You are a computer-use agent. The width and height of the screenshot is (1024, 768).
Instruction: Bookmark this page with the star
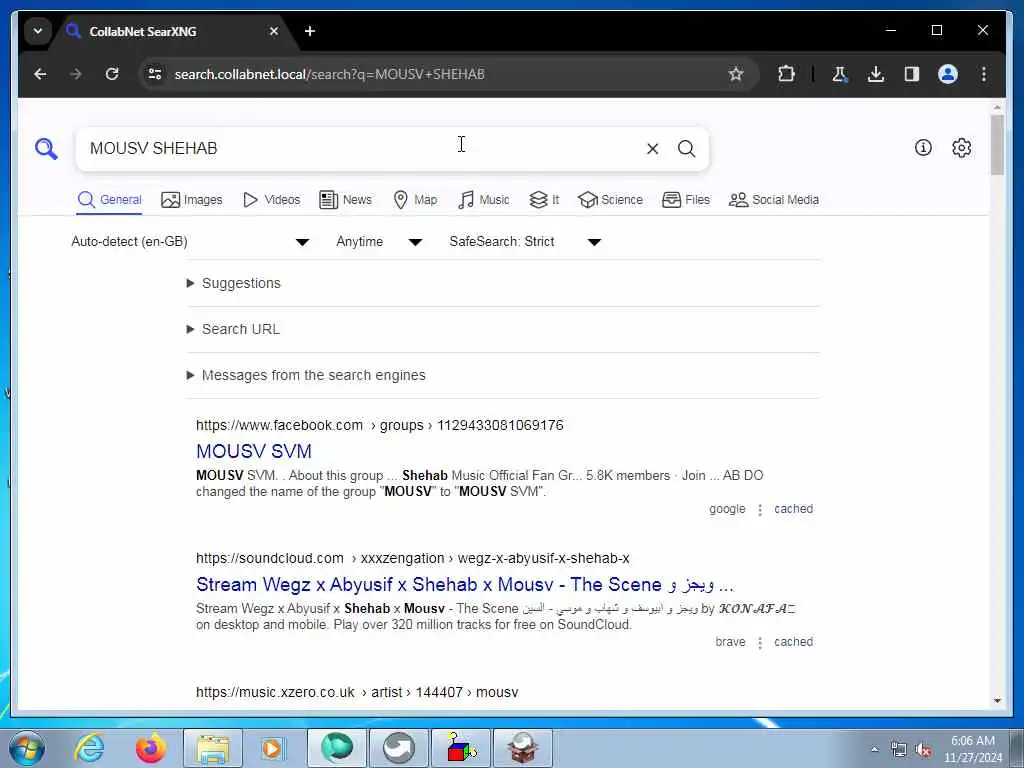(736, 74)
